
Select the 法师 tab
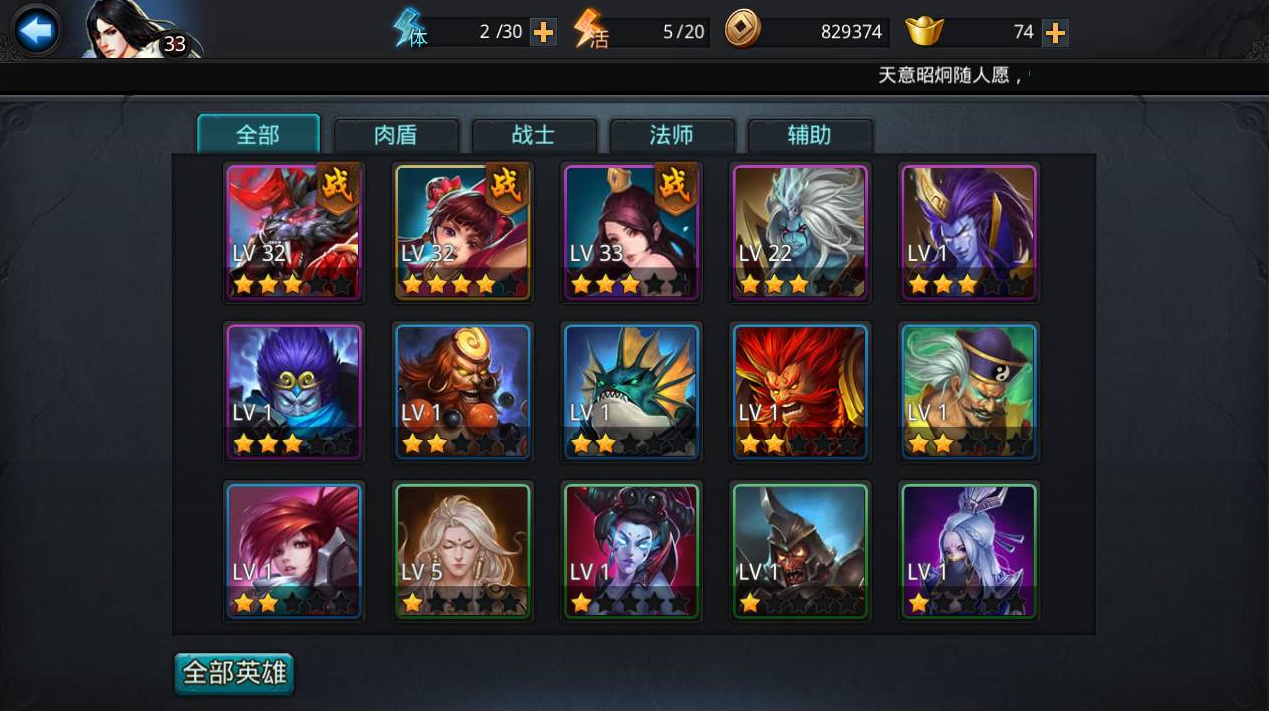(x=672, y=135)
